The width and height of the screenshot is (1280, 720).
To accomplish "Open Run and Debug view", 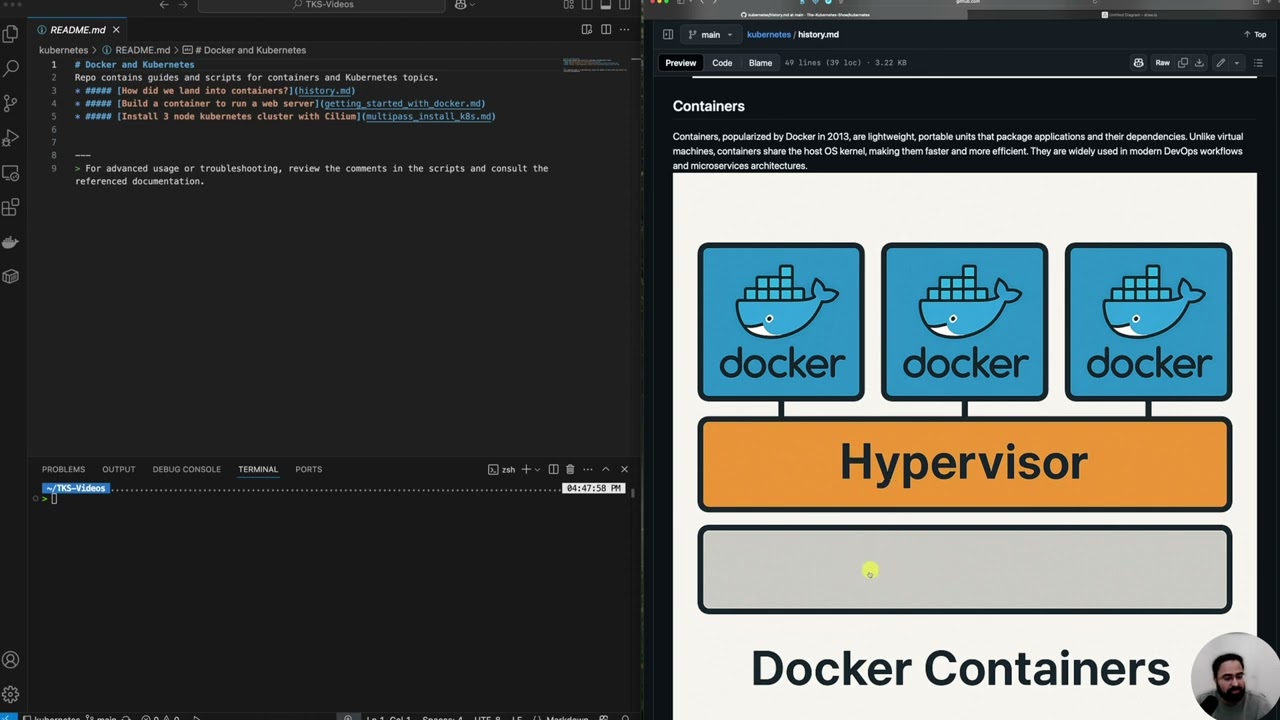I will click(11, 138).
